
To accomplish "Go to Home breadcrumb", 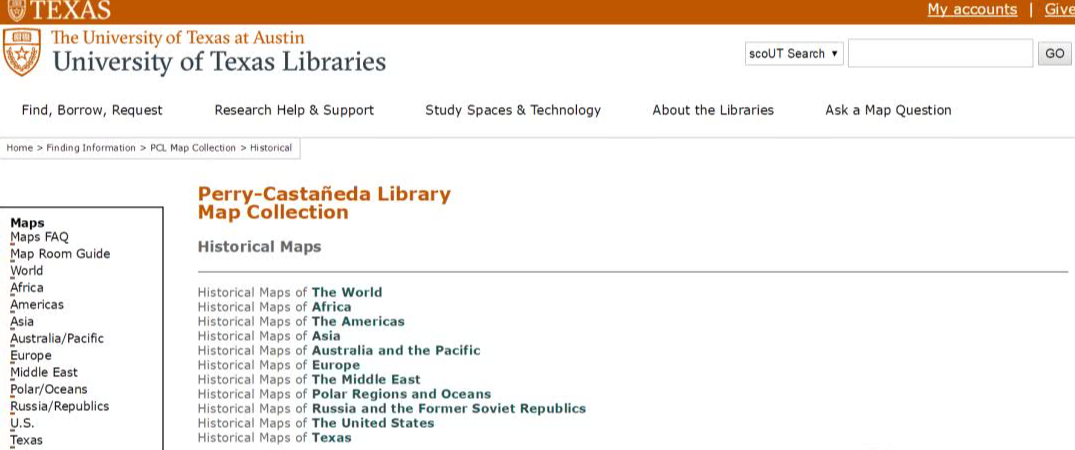I will [20, 147].
